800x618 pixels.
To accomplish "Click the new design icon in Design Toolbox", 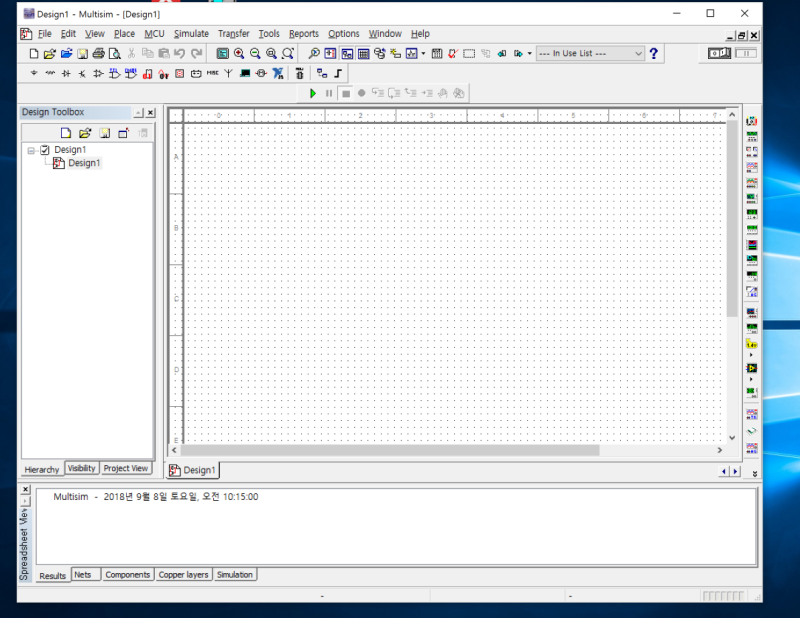I will pyautogui.click(x=65, y=133).
